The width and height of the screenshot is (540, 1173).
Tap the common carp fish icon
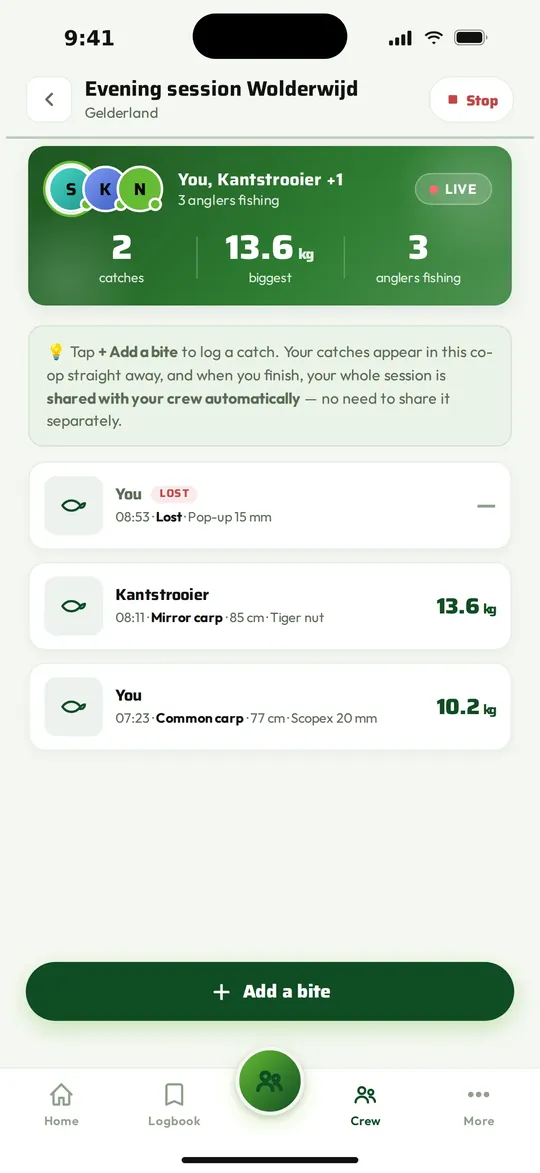click(x=73, y=706)
